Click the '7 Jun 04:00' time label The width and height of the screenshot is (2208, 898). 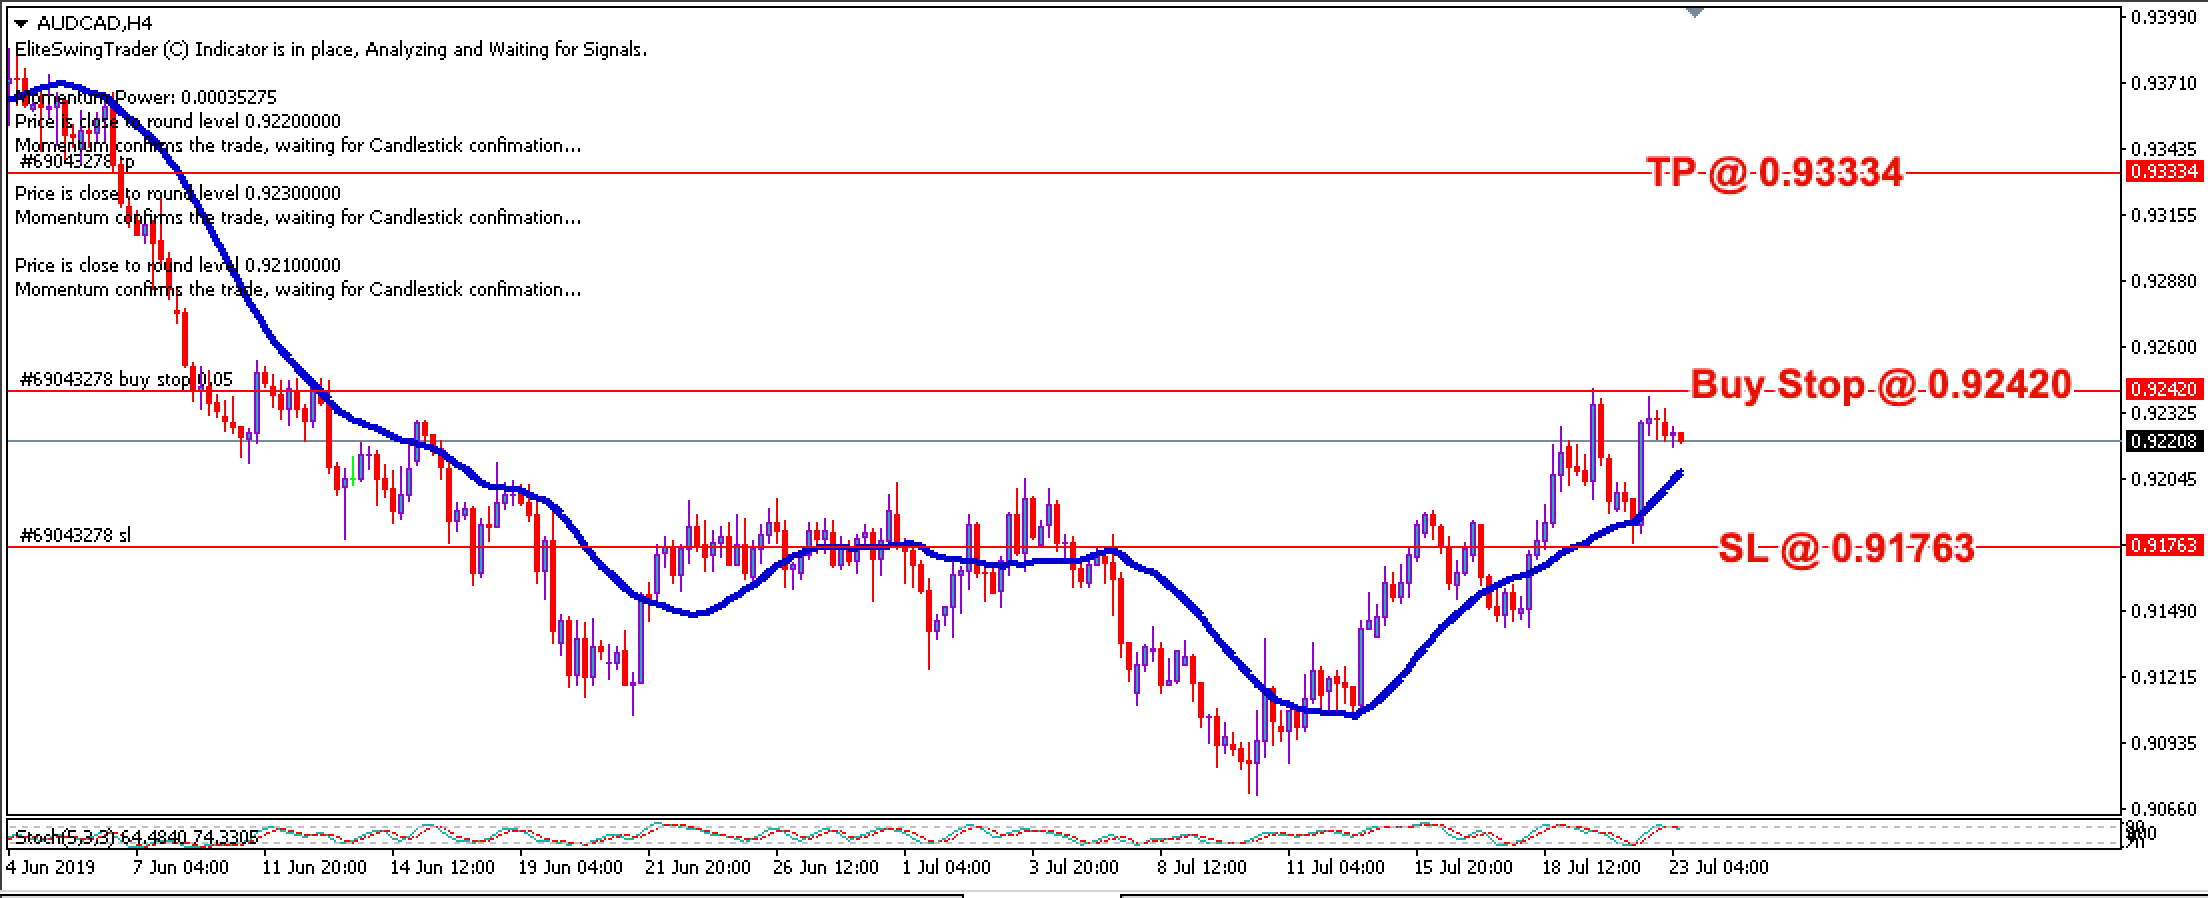coord(181,867)
